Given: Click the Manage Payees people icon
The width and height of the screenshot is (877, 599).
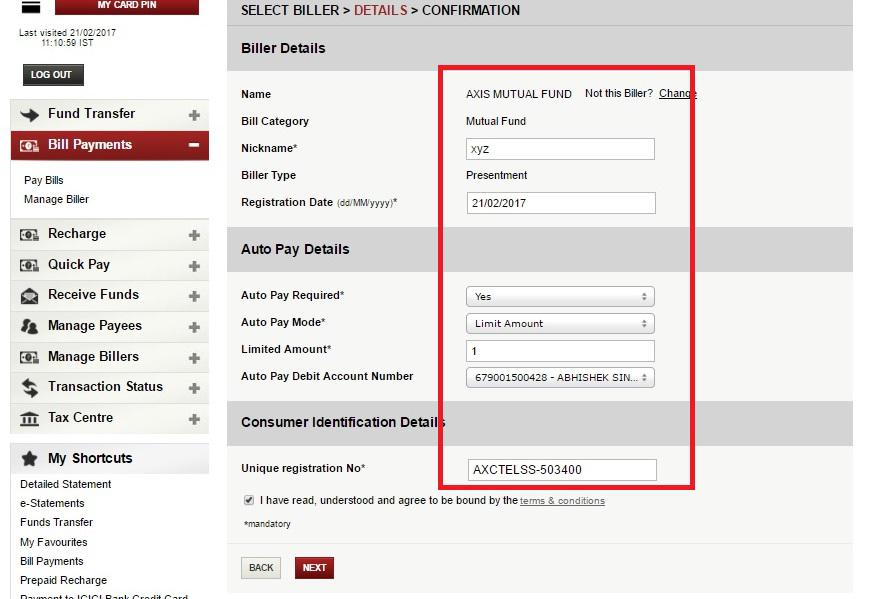Looking at the screenshot, I should click(30, 326).
